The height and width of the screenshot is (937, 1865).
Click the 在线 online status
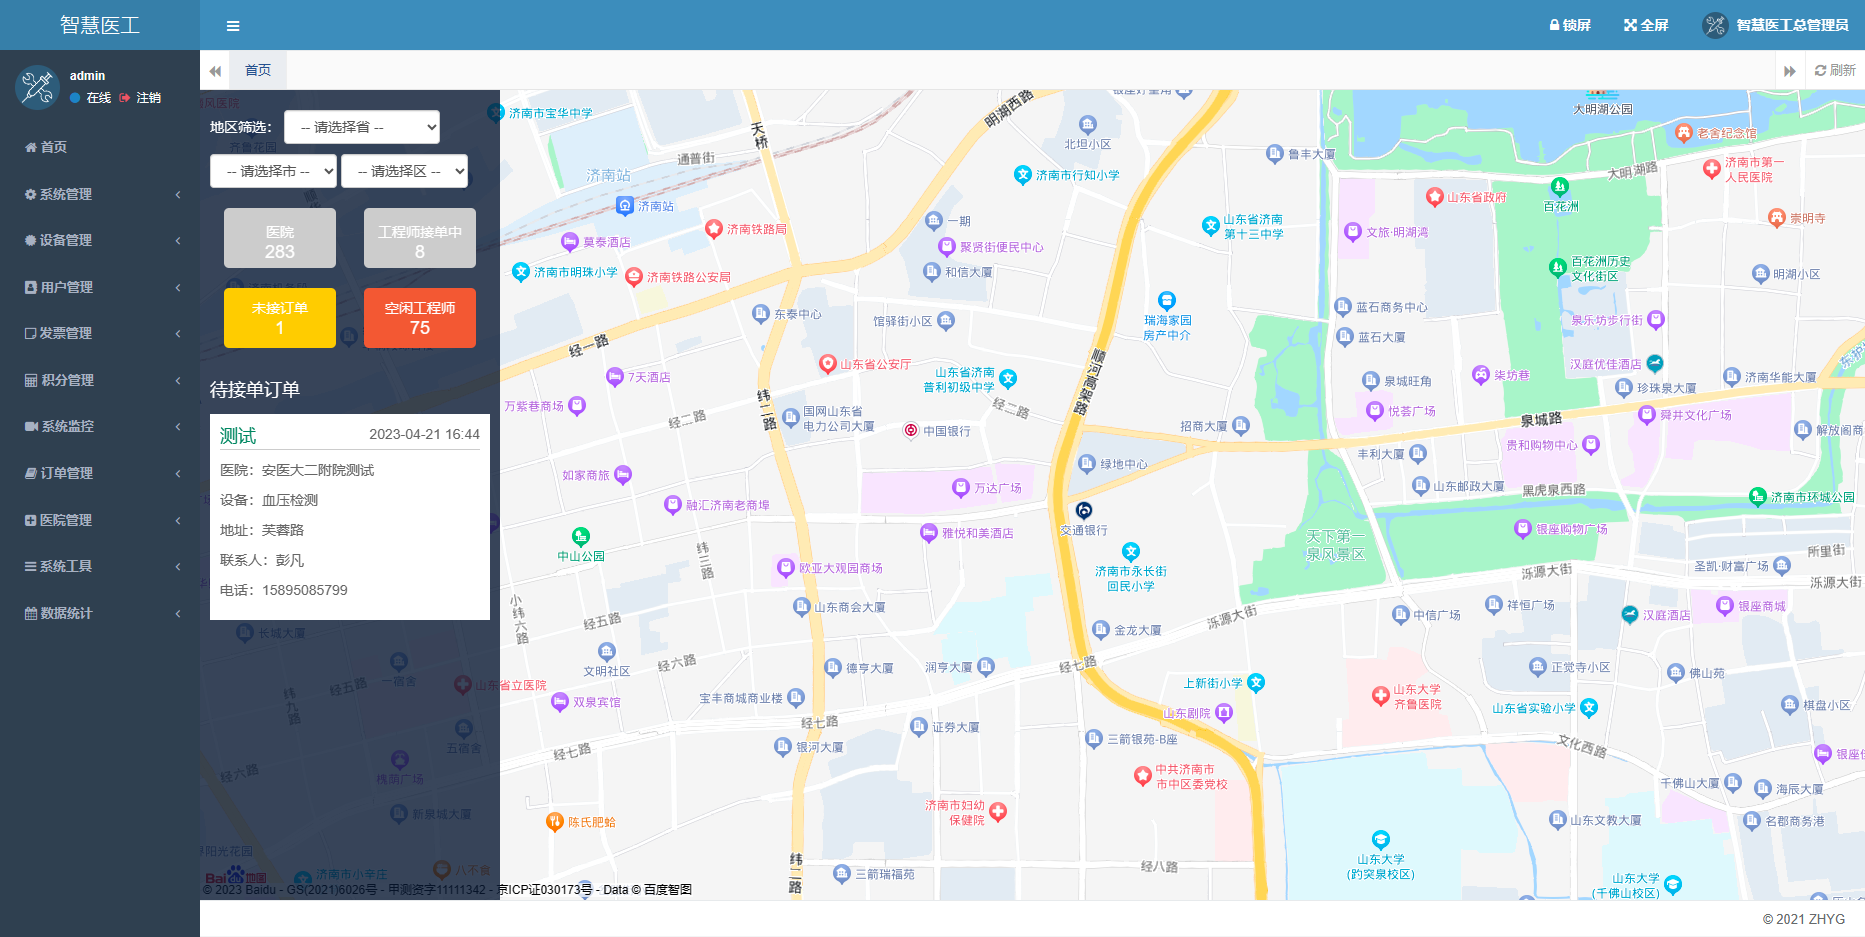(91, 98)
